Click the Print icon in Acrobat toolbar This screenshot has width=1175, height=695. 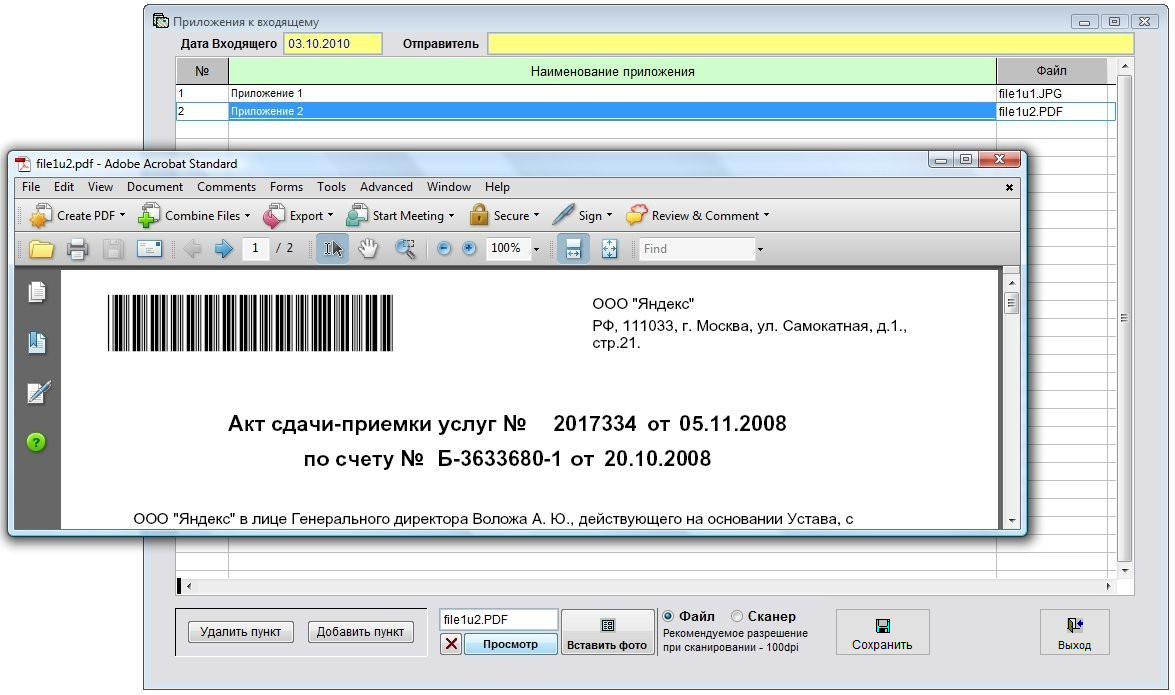click(x=77, y=249)
